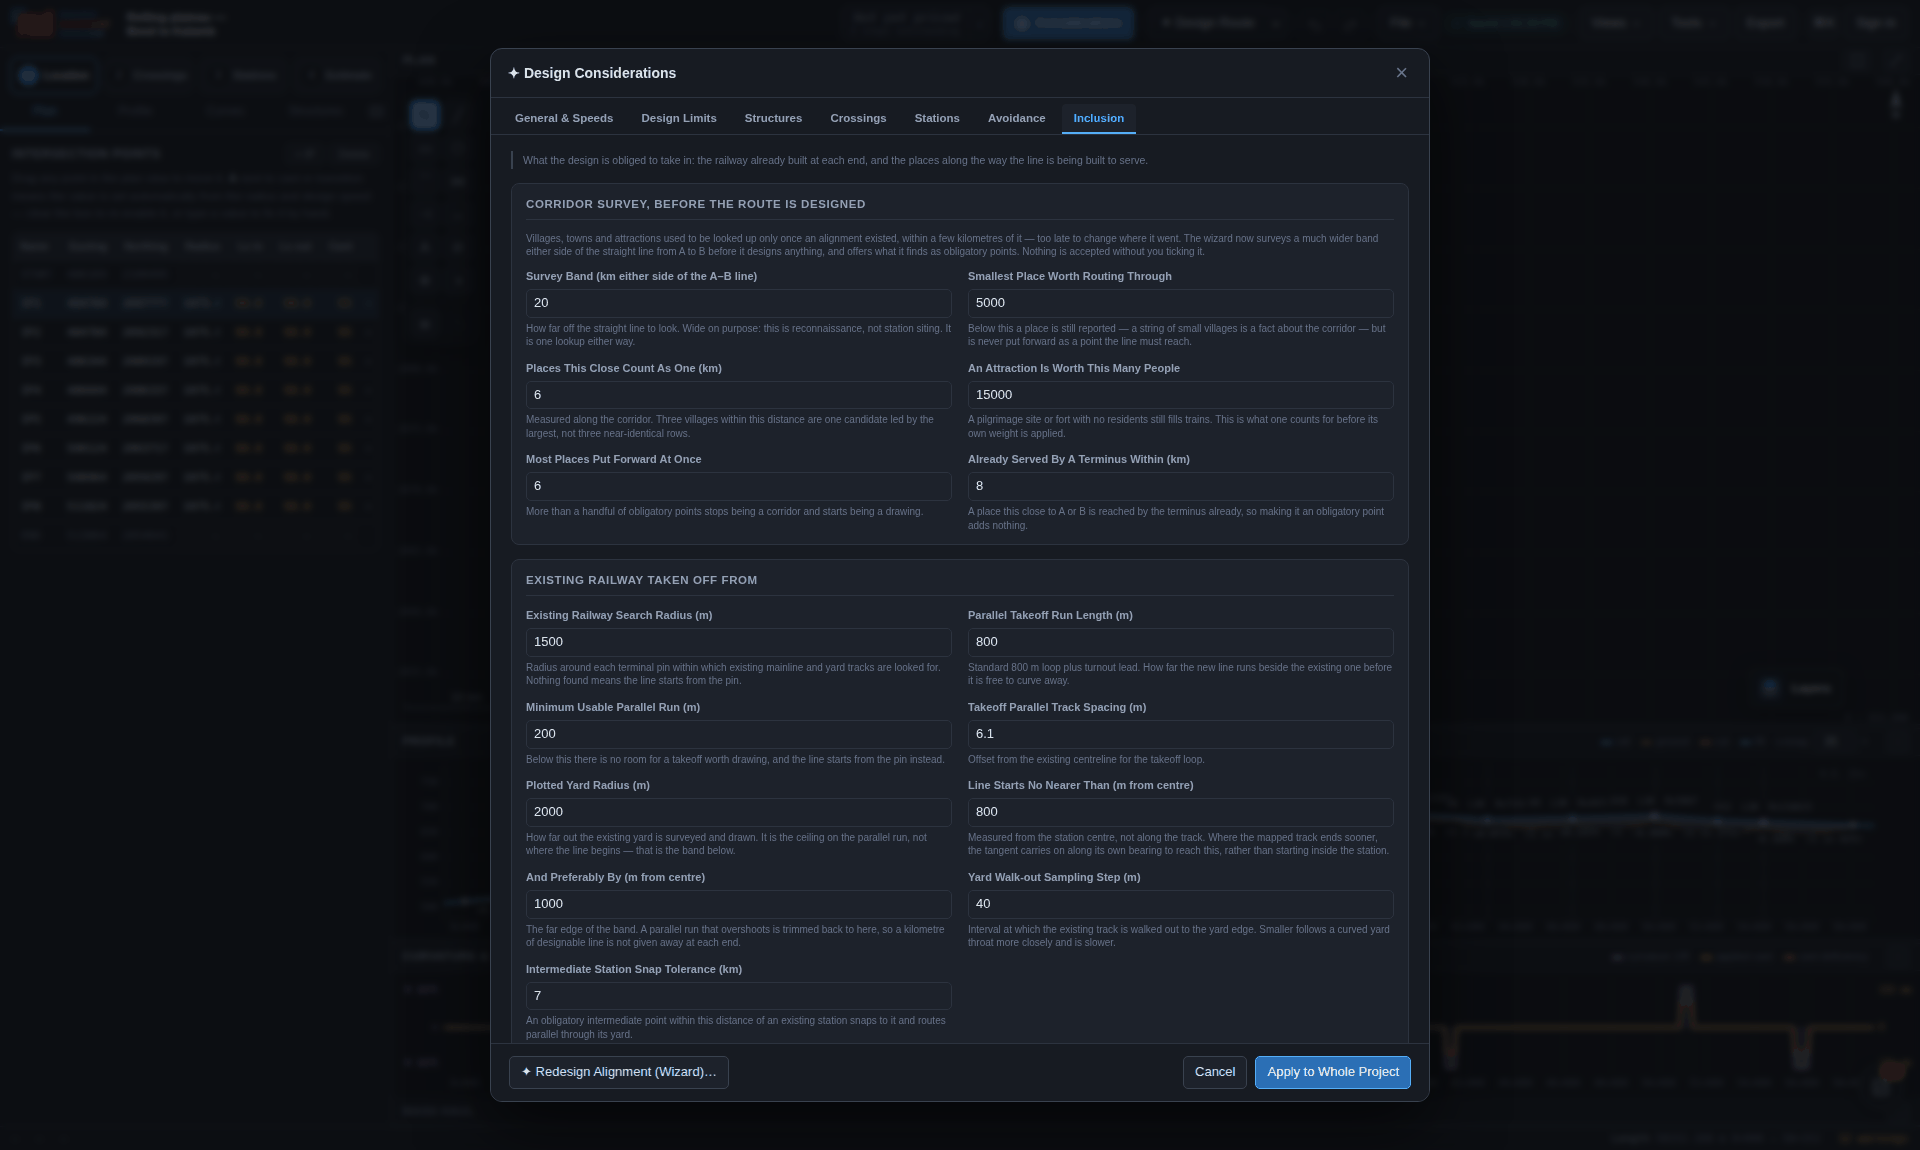
Task: Click the And Preferably By input field
Action: tap(738, 904)
